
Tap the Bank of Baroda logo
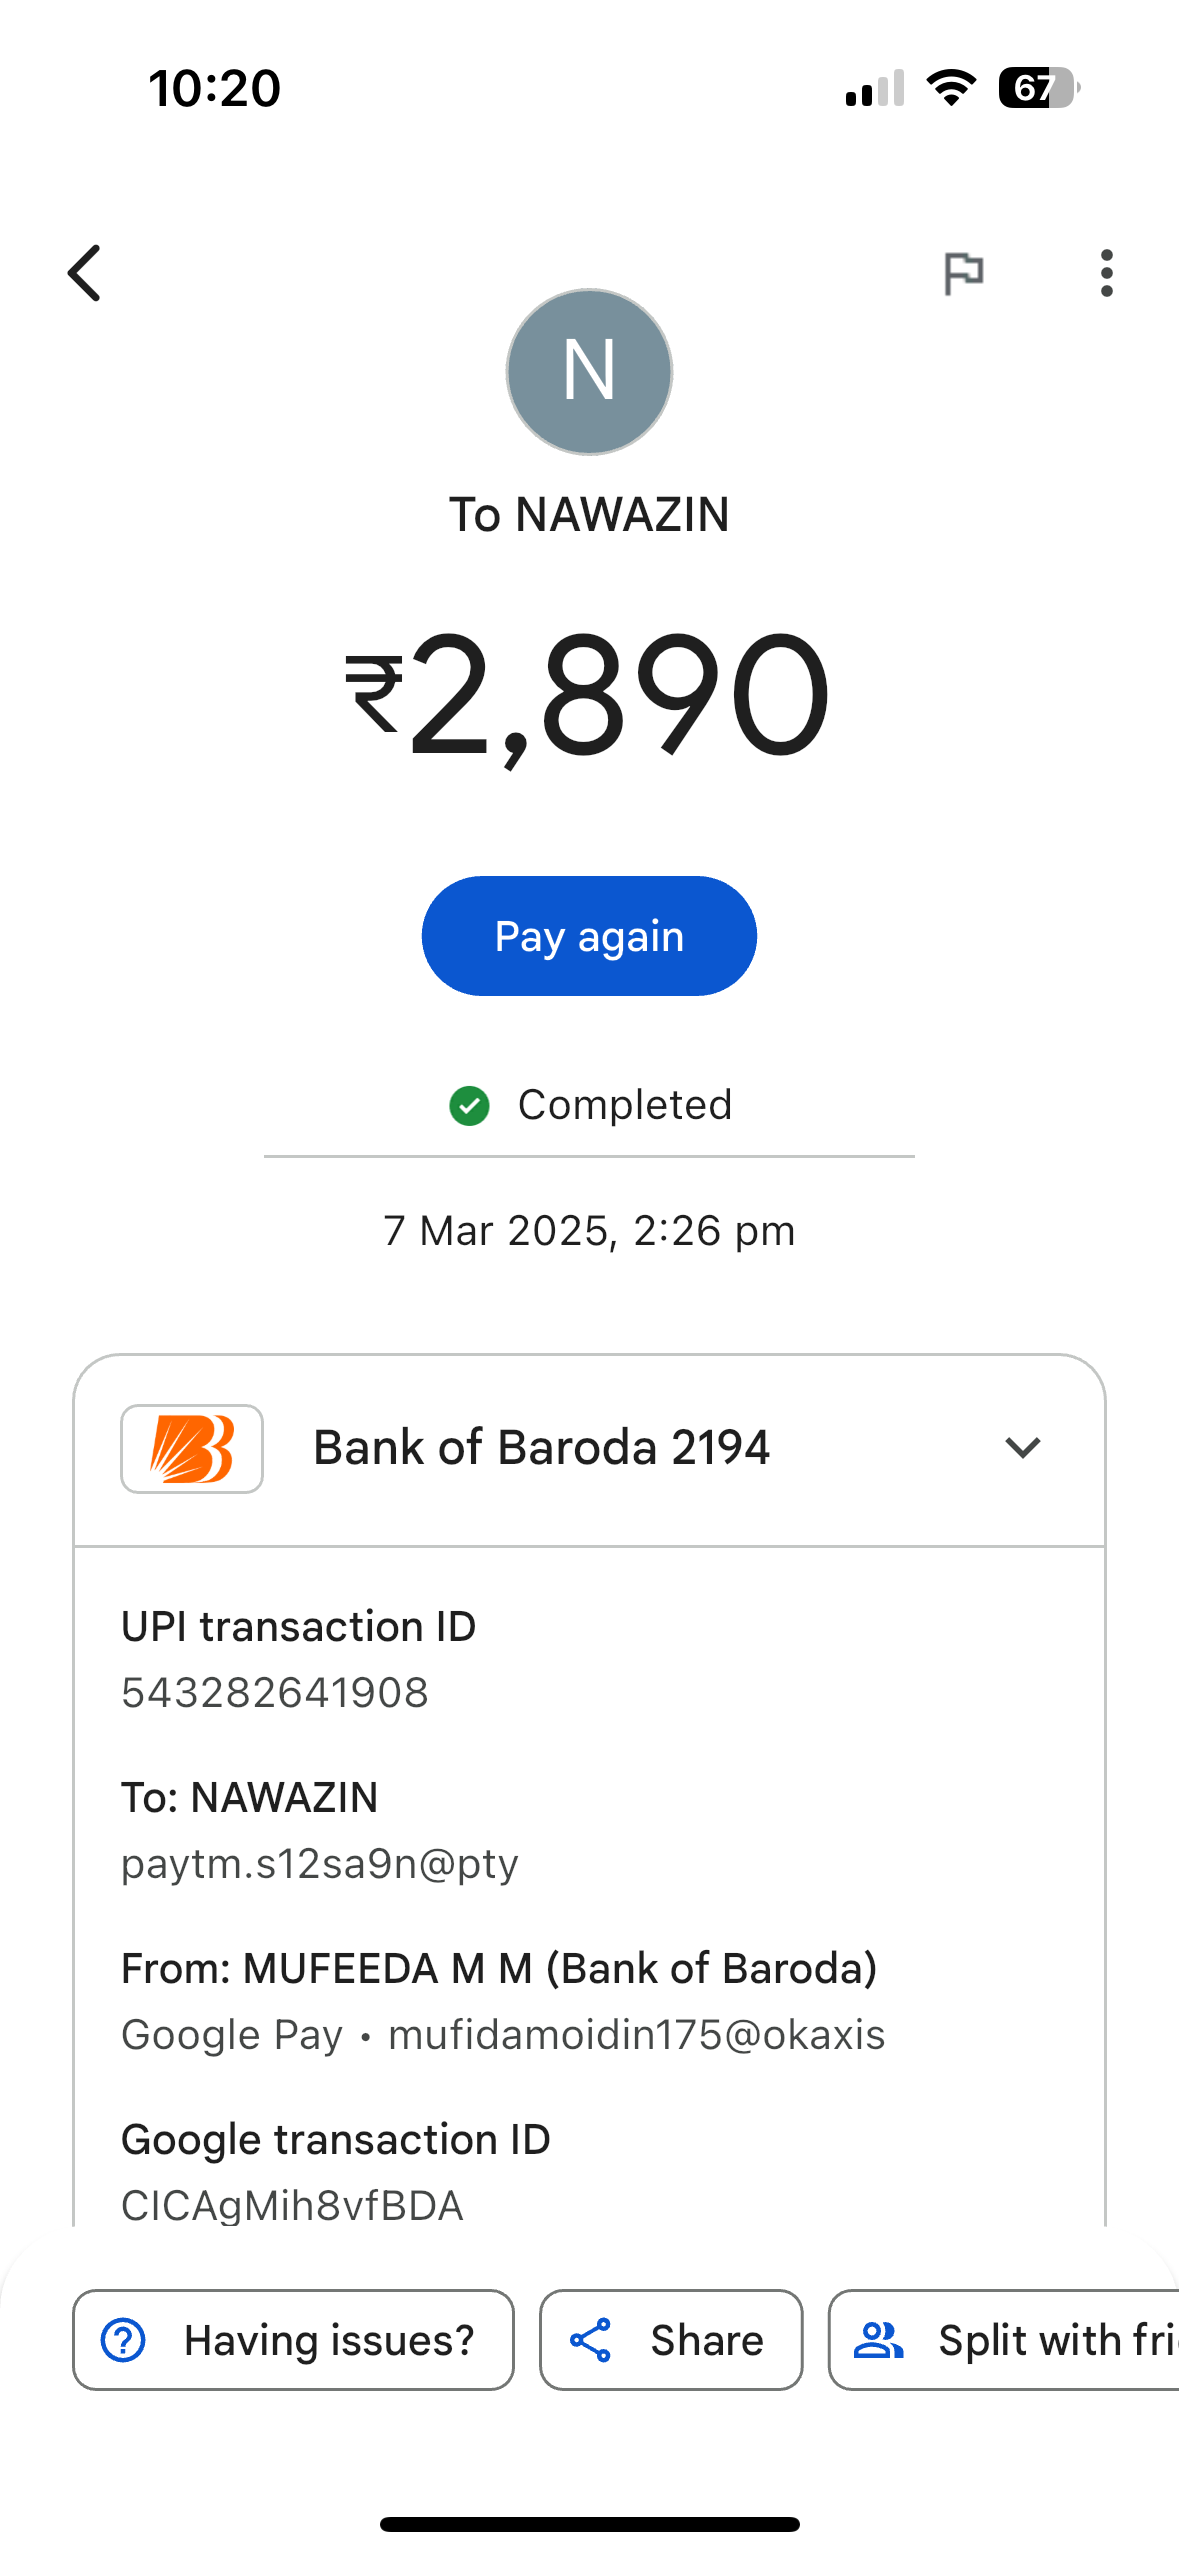pos(192,1449)
